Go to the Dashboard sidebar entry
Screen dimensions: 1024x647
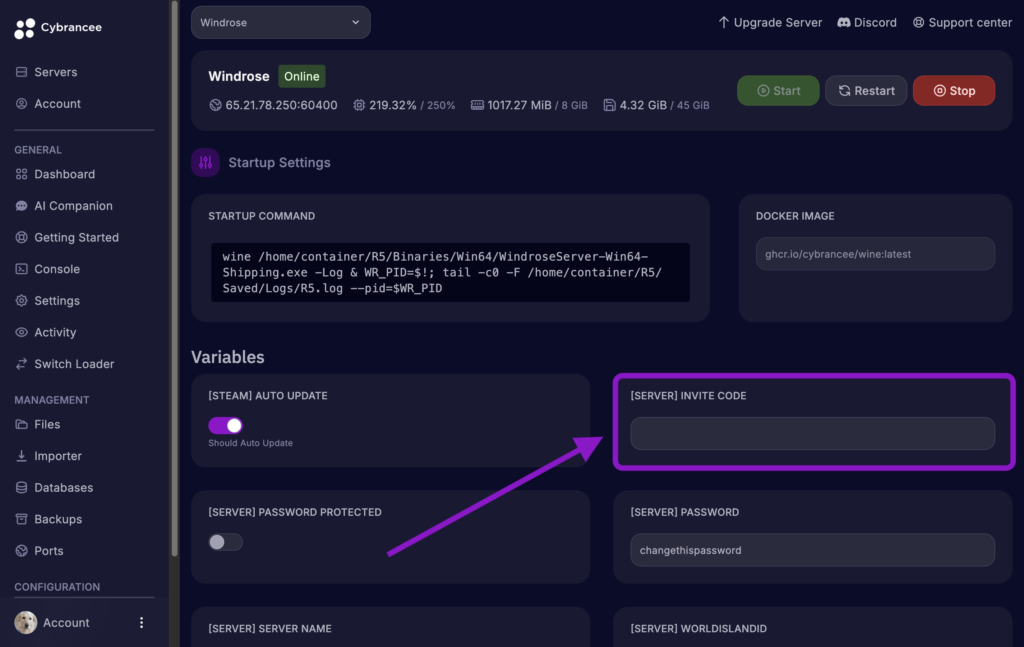(22, 174)
